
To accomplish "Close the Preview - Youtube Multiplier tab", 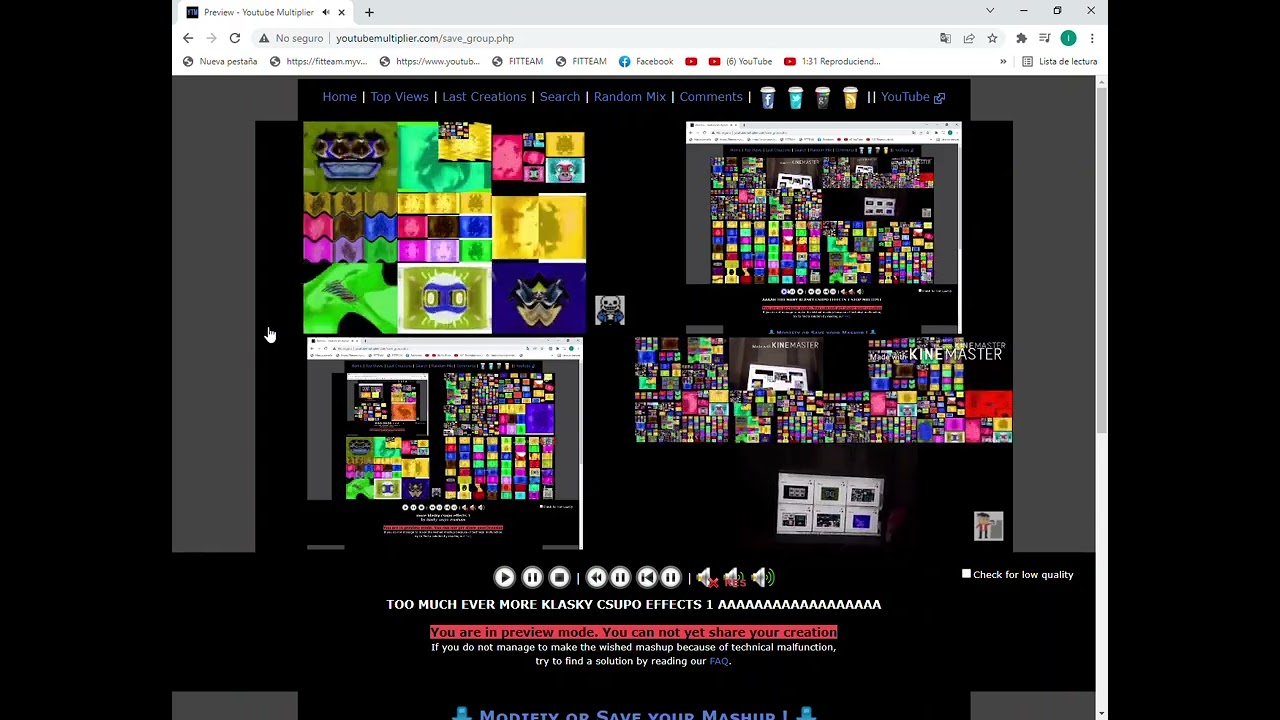I will point(341,12).
